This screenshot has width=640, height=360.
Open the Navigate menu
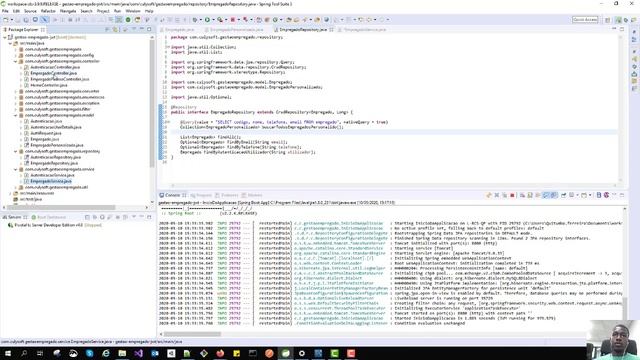click(68, 11)
